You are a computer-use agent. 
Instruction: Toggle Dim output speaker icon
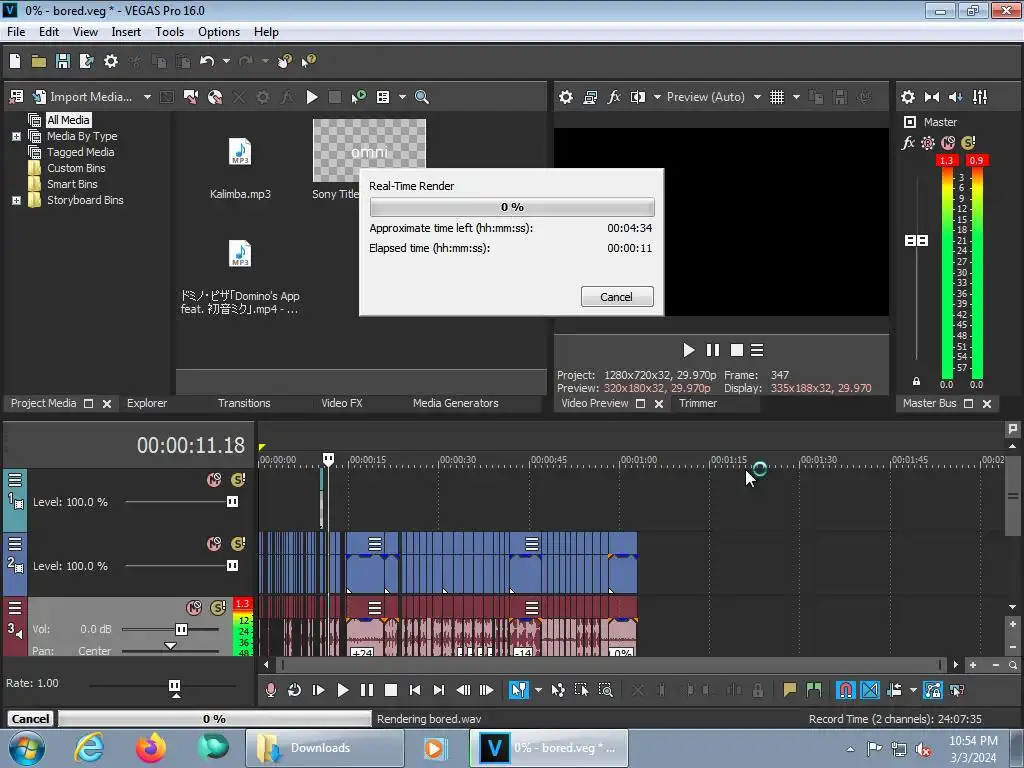pos(956,97)
